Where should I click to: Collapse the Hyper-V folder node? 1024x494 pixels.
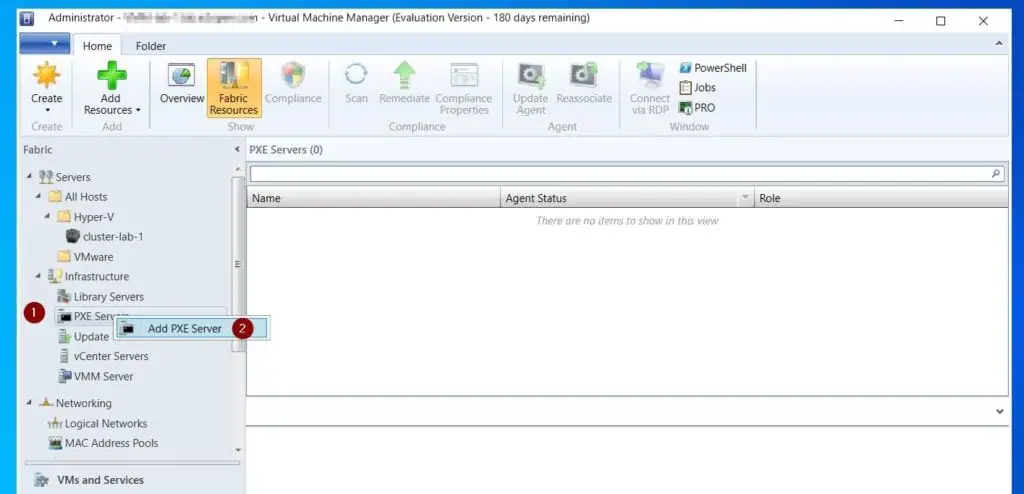point(47,216)
